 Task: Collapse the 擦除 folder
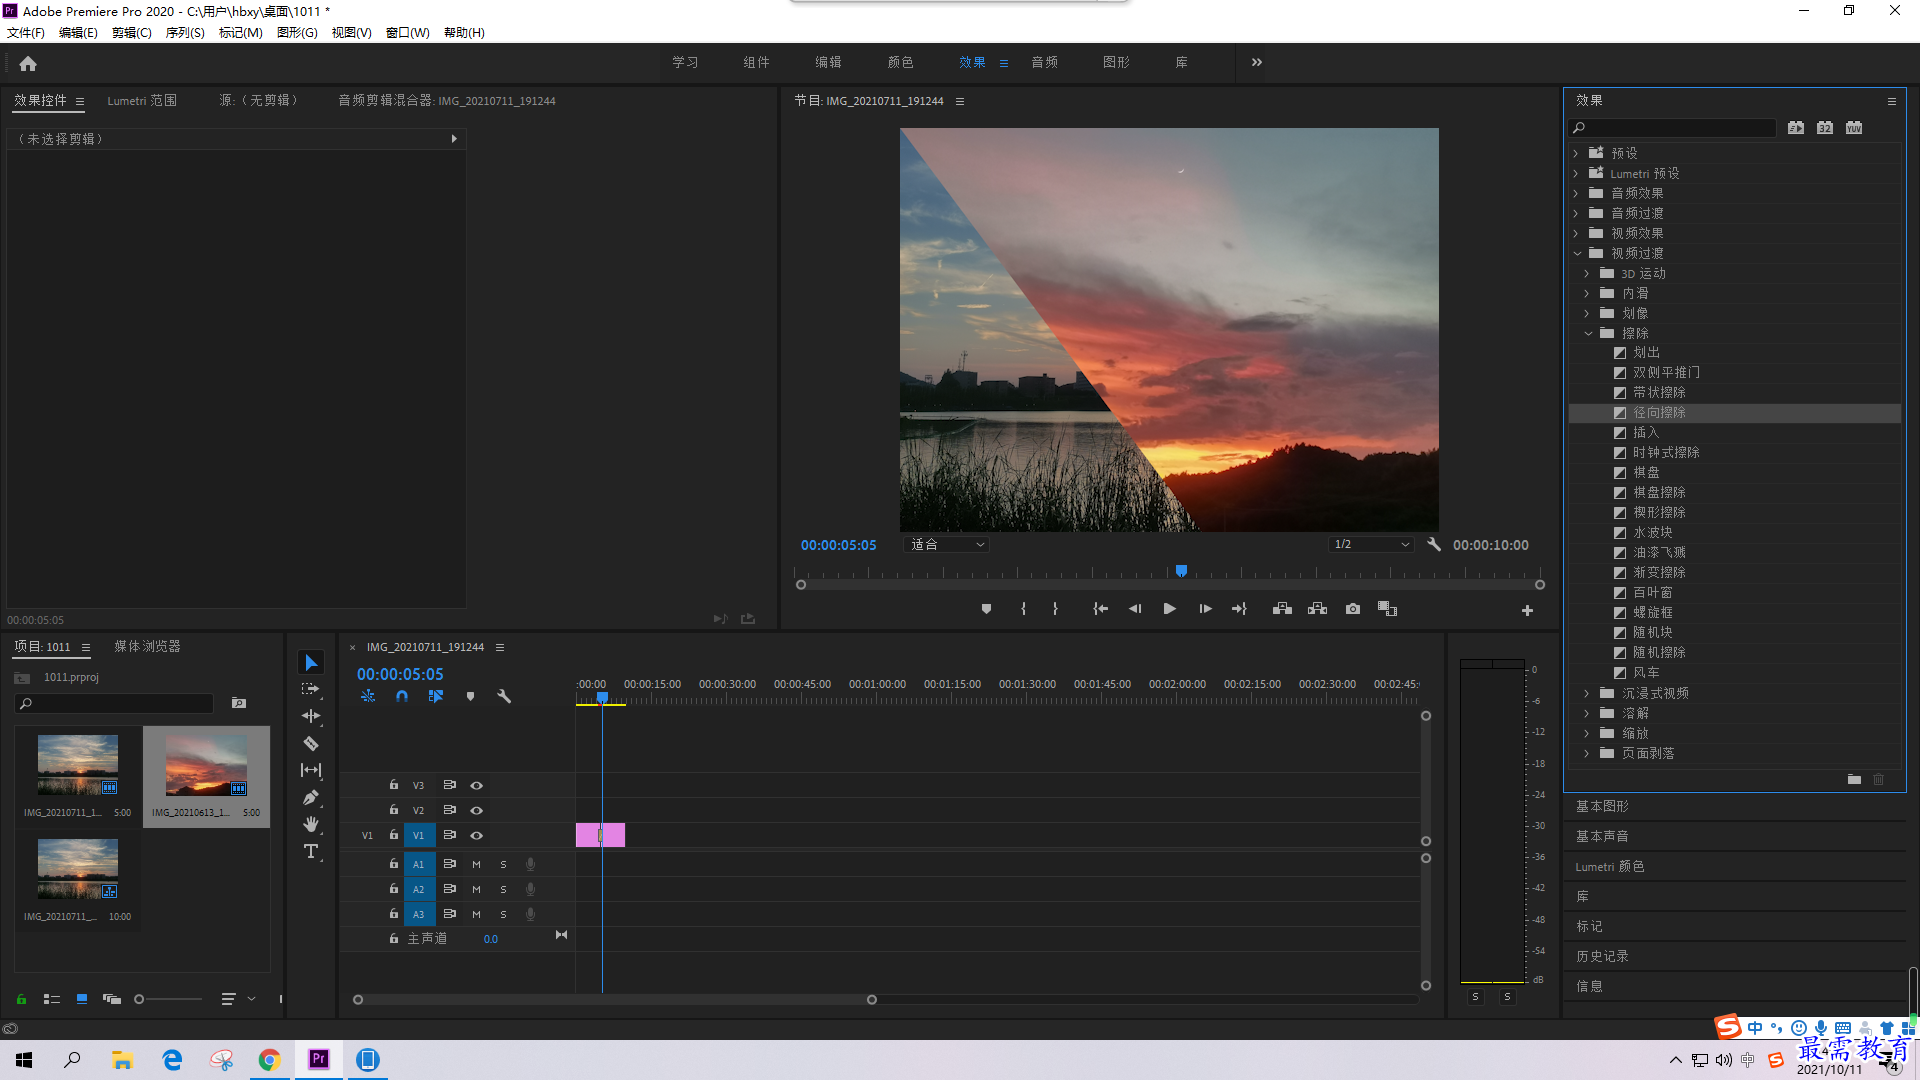pos(1588,333)
